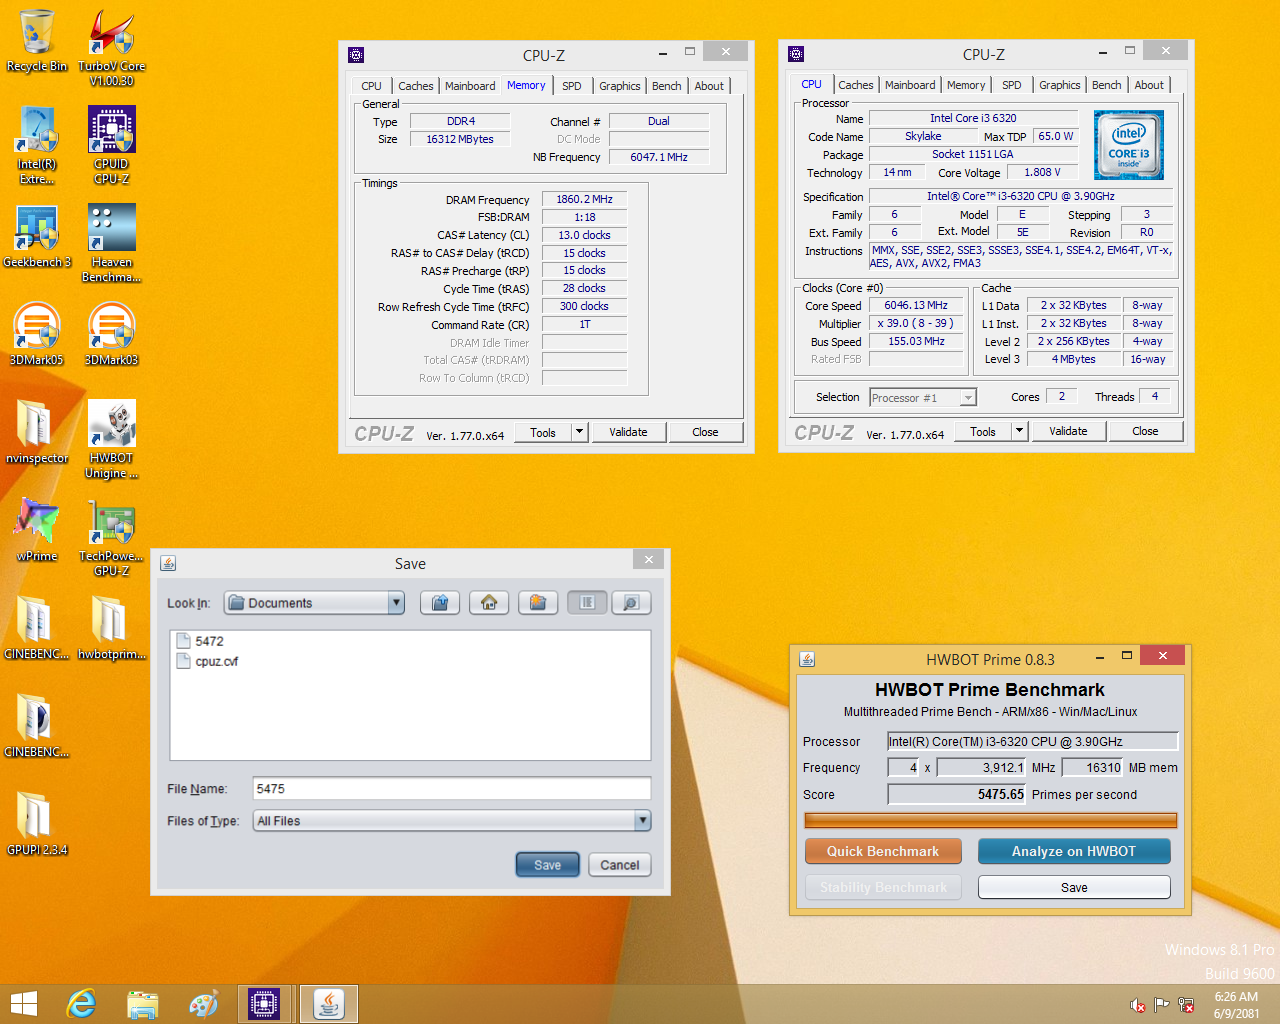Click Save button in HWBOT Prime

[x=1074, y=887]
